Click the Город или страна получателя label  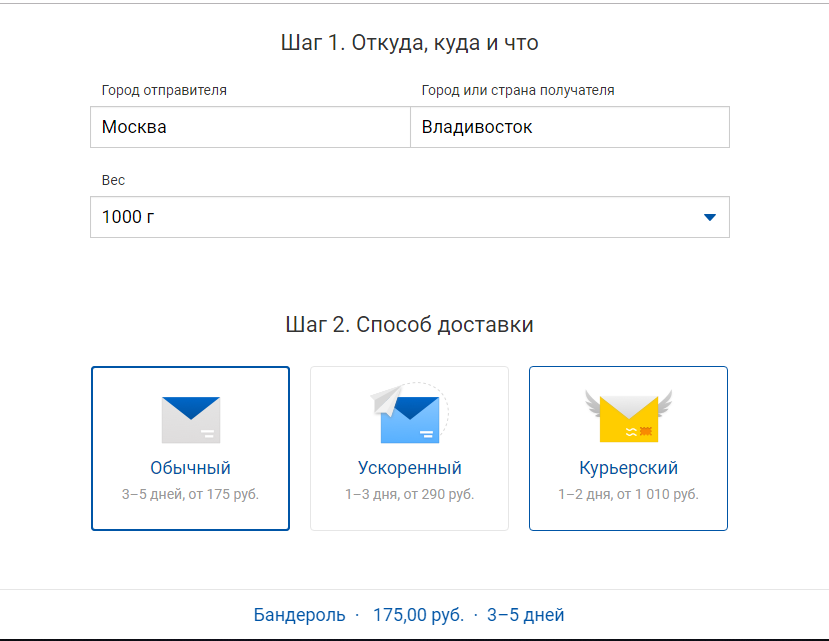[518, 90]
